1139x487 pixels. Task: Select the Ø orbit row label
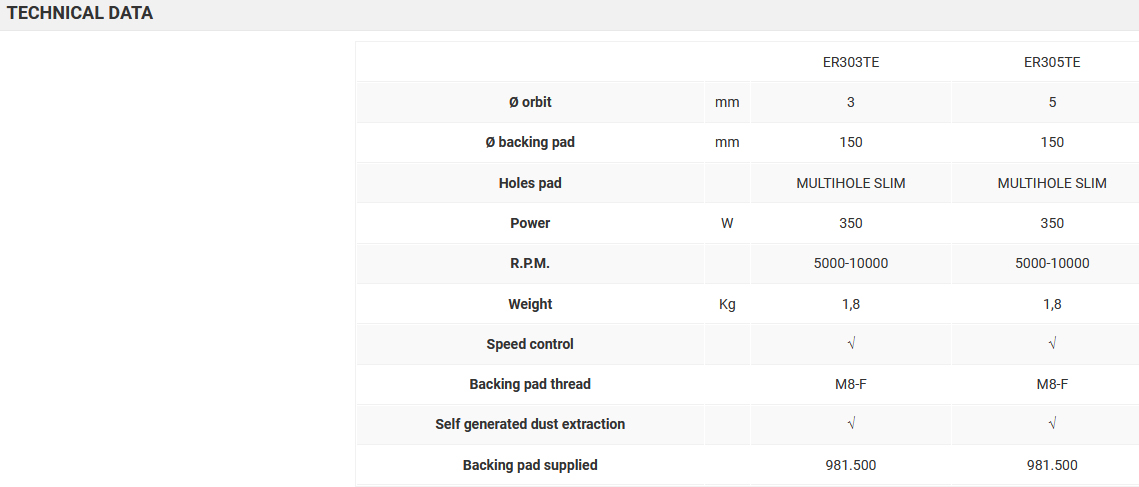tap(530, 102)
